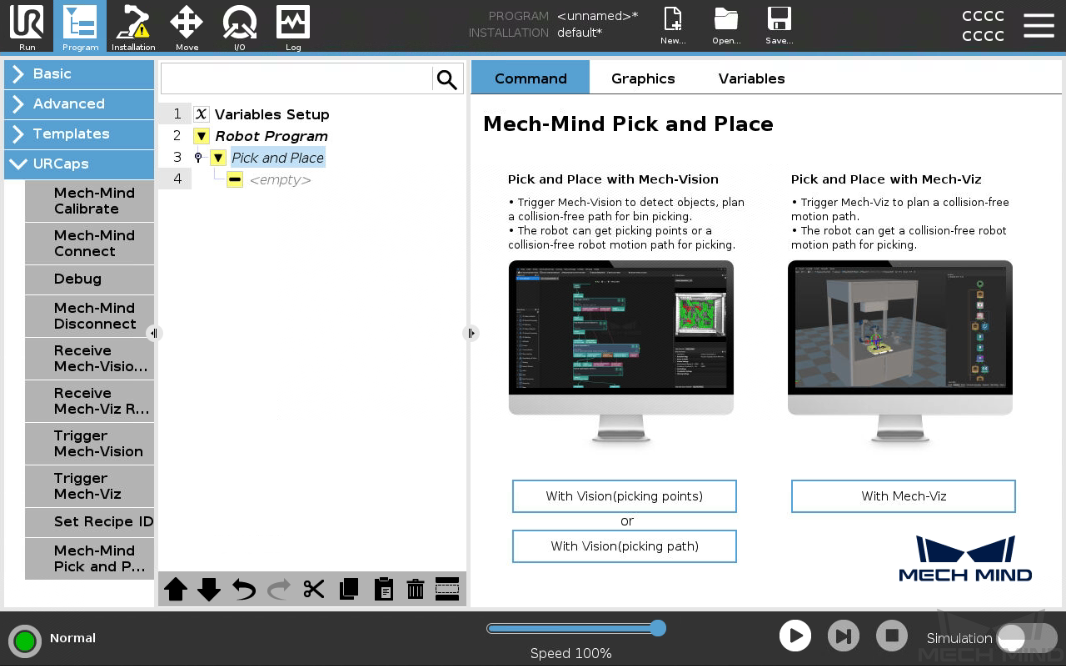Click the Speed slider handle
The height and width of the screenshot is (666, 1066).
(657, 628)
